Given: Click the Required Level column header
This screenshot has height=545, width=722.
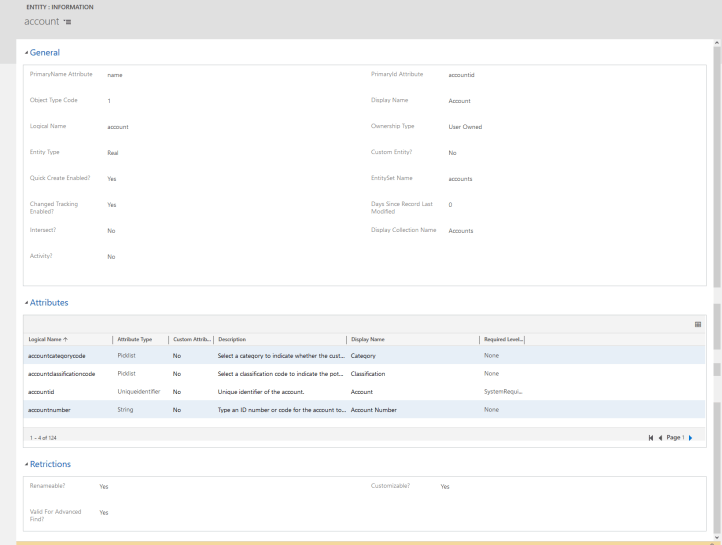Looking at the screenshot, I should [502, 339].
